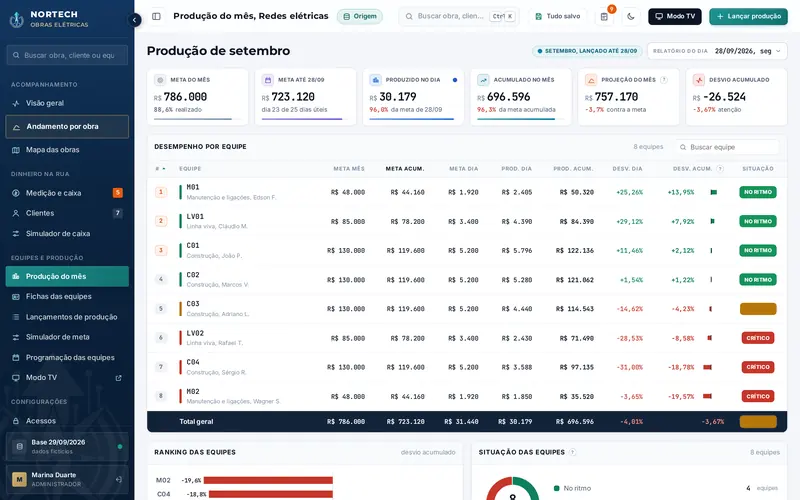Click the Produzido no dia card icon

376,80
